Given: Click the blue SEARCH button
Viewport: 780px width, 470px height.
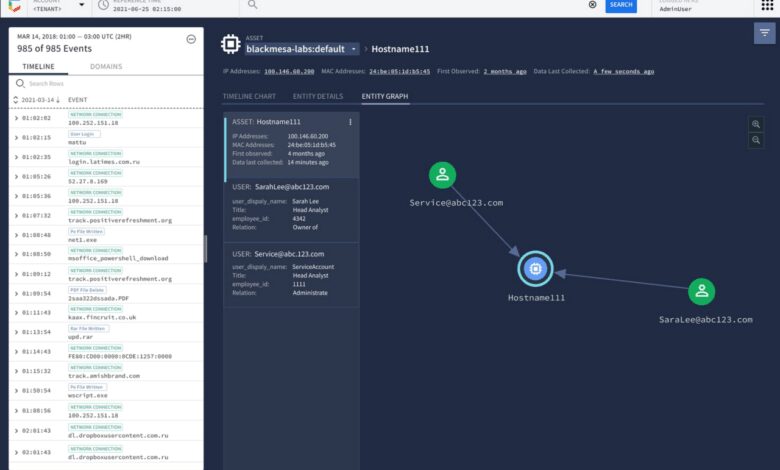Looking at the screenshot, I should [x=621, y=5].
